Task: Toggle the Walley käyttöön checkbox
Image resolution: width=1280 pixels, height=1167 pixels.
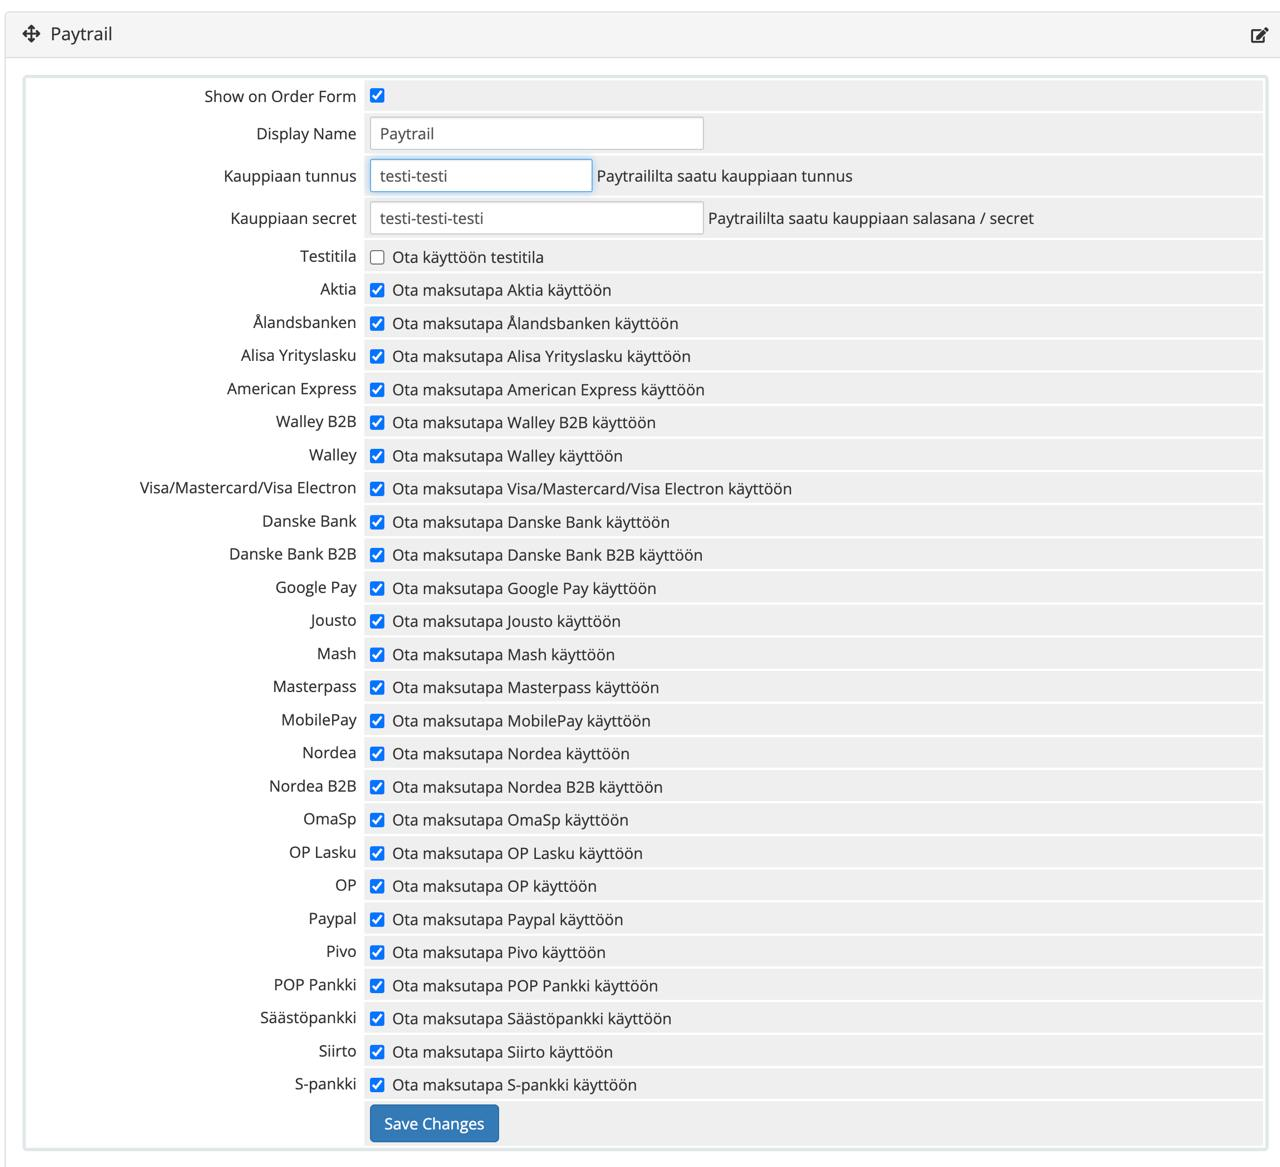Action: (377, 456)
